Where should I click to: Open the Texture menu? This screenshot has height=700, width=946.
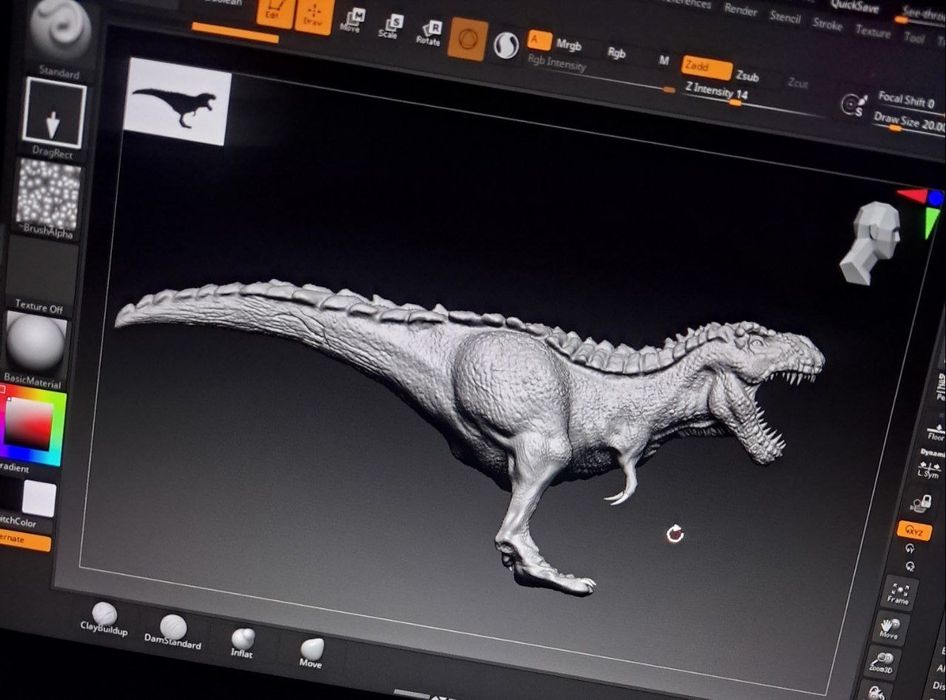(x=872, y=31)
